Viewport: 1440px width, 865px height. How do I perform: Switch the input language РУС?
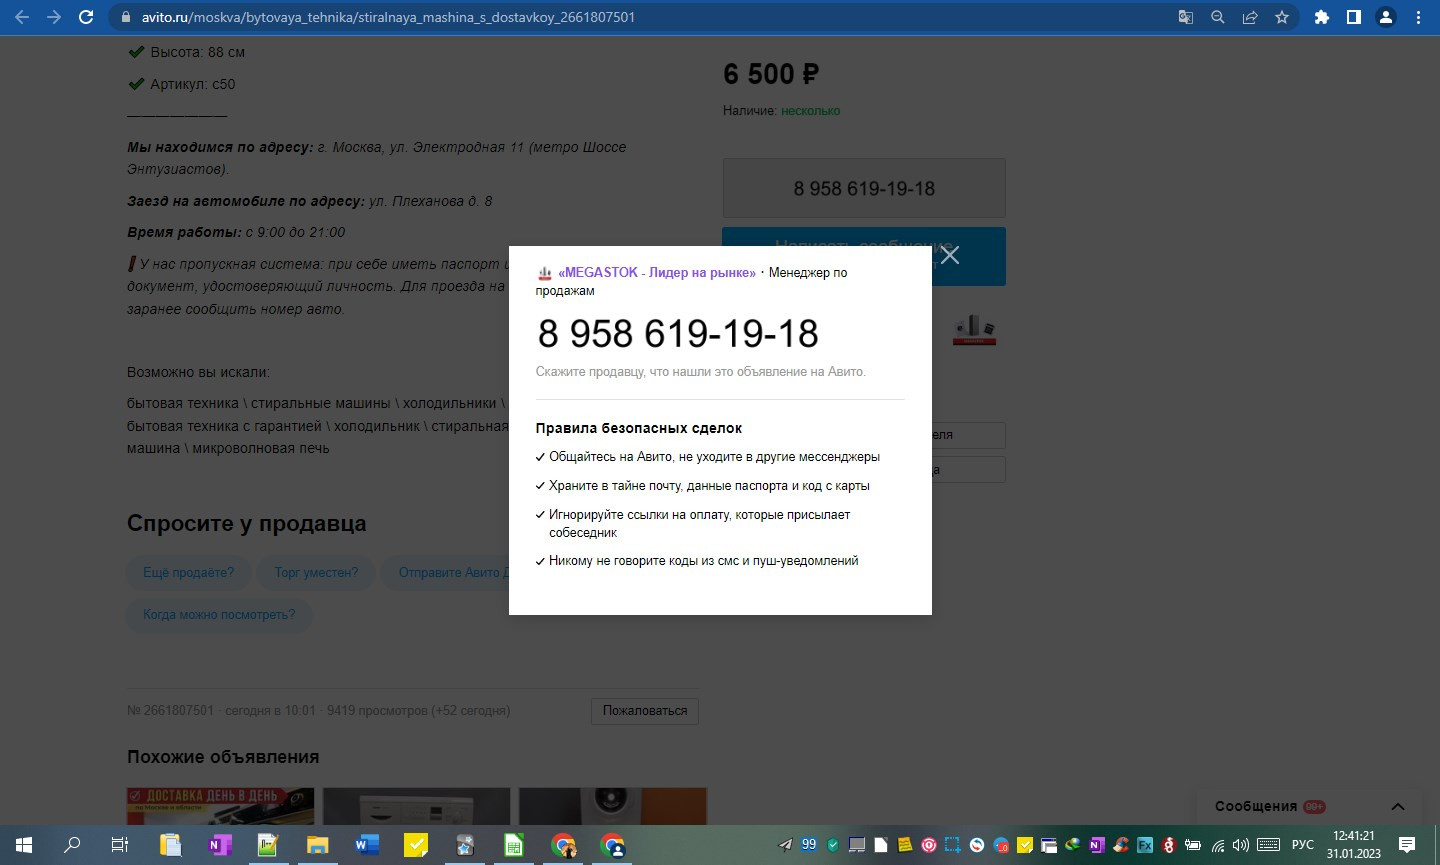[1302, 845]
